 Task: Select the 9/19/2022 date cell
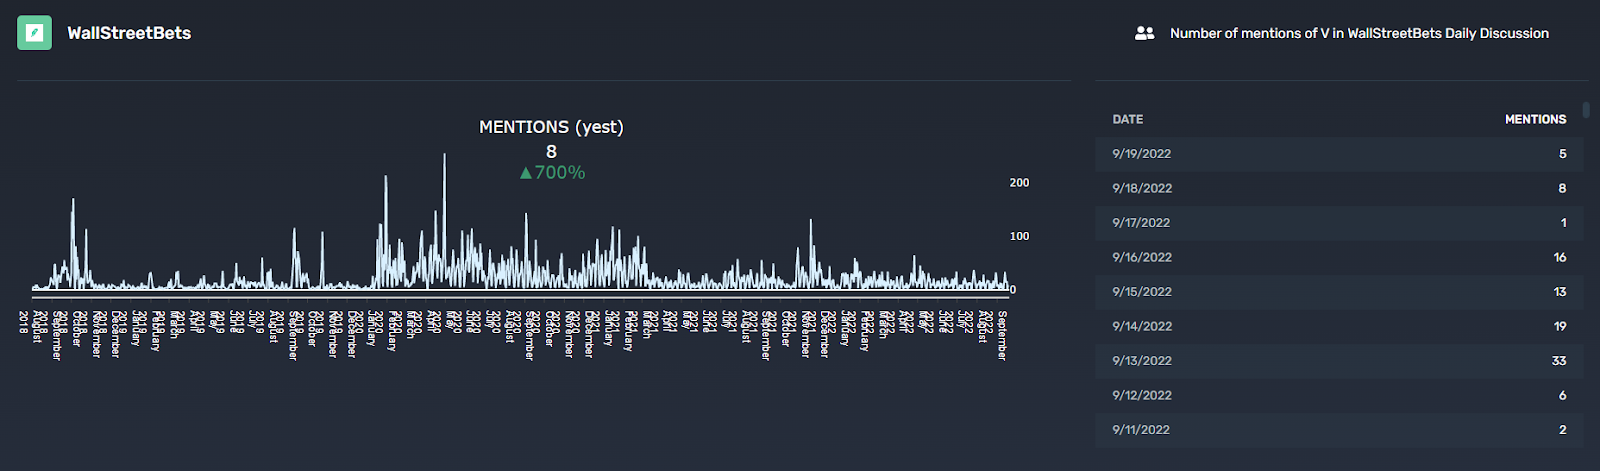point(1141,154)
